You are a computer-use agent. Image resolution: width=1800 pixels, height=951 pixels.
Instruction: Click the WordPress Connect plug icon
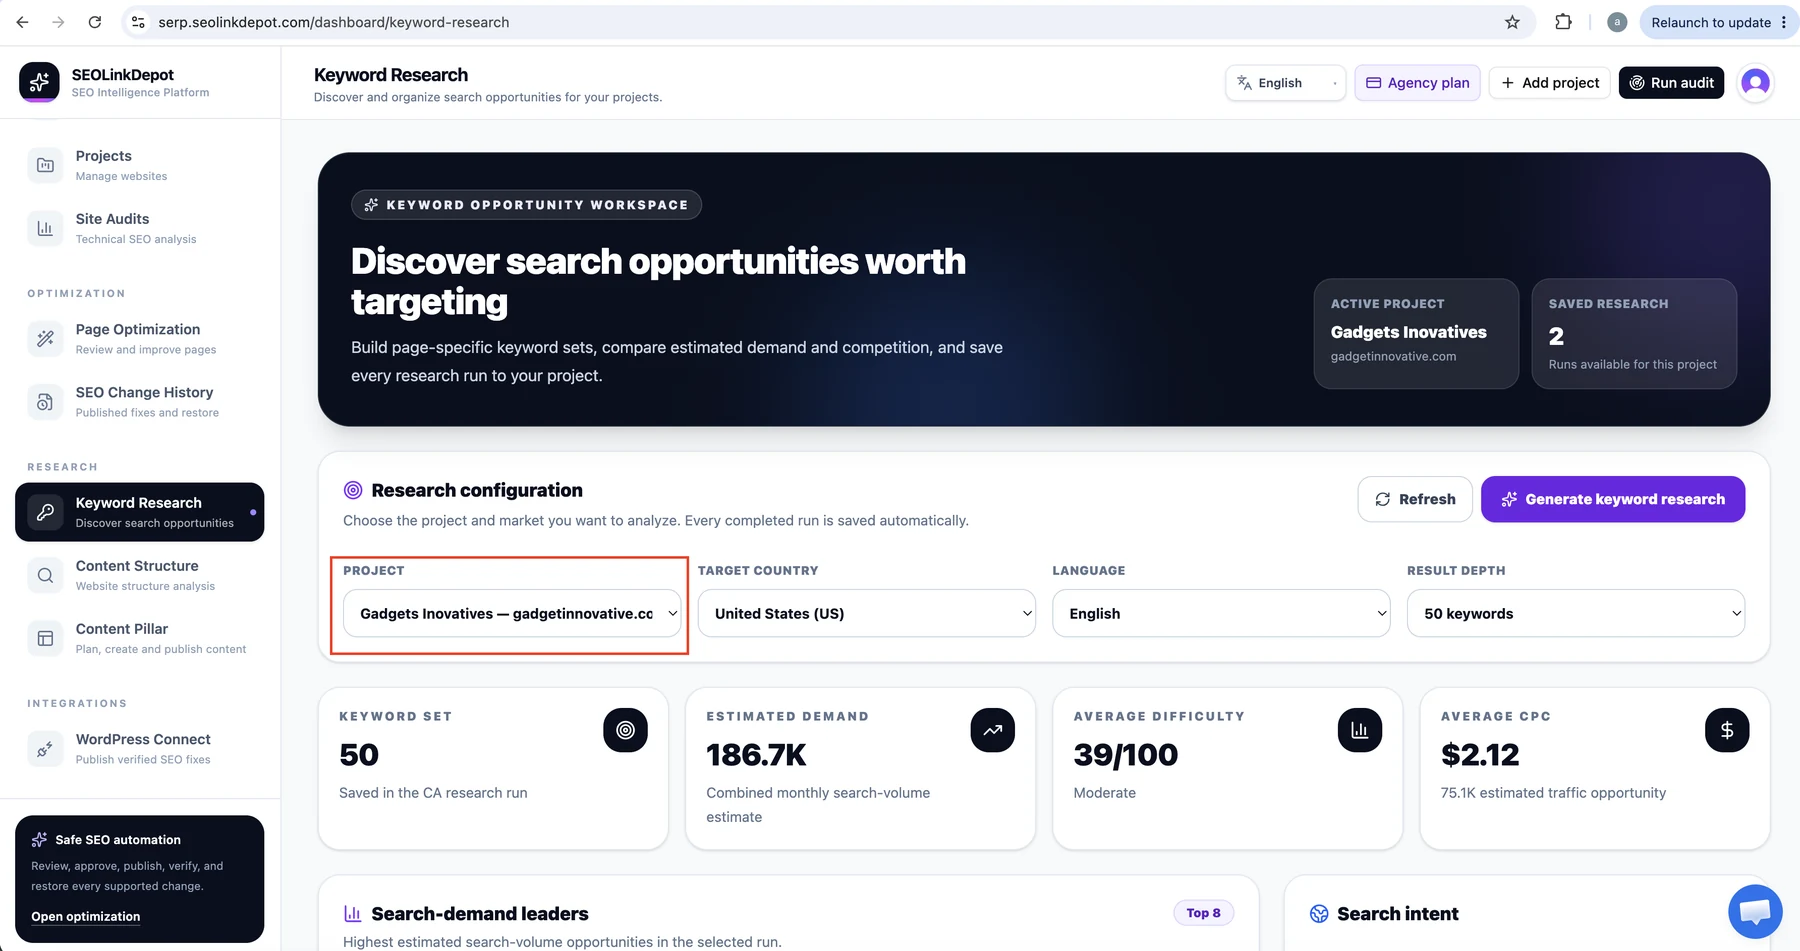[x=45, y=748]
